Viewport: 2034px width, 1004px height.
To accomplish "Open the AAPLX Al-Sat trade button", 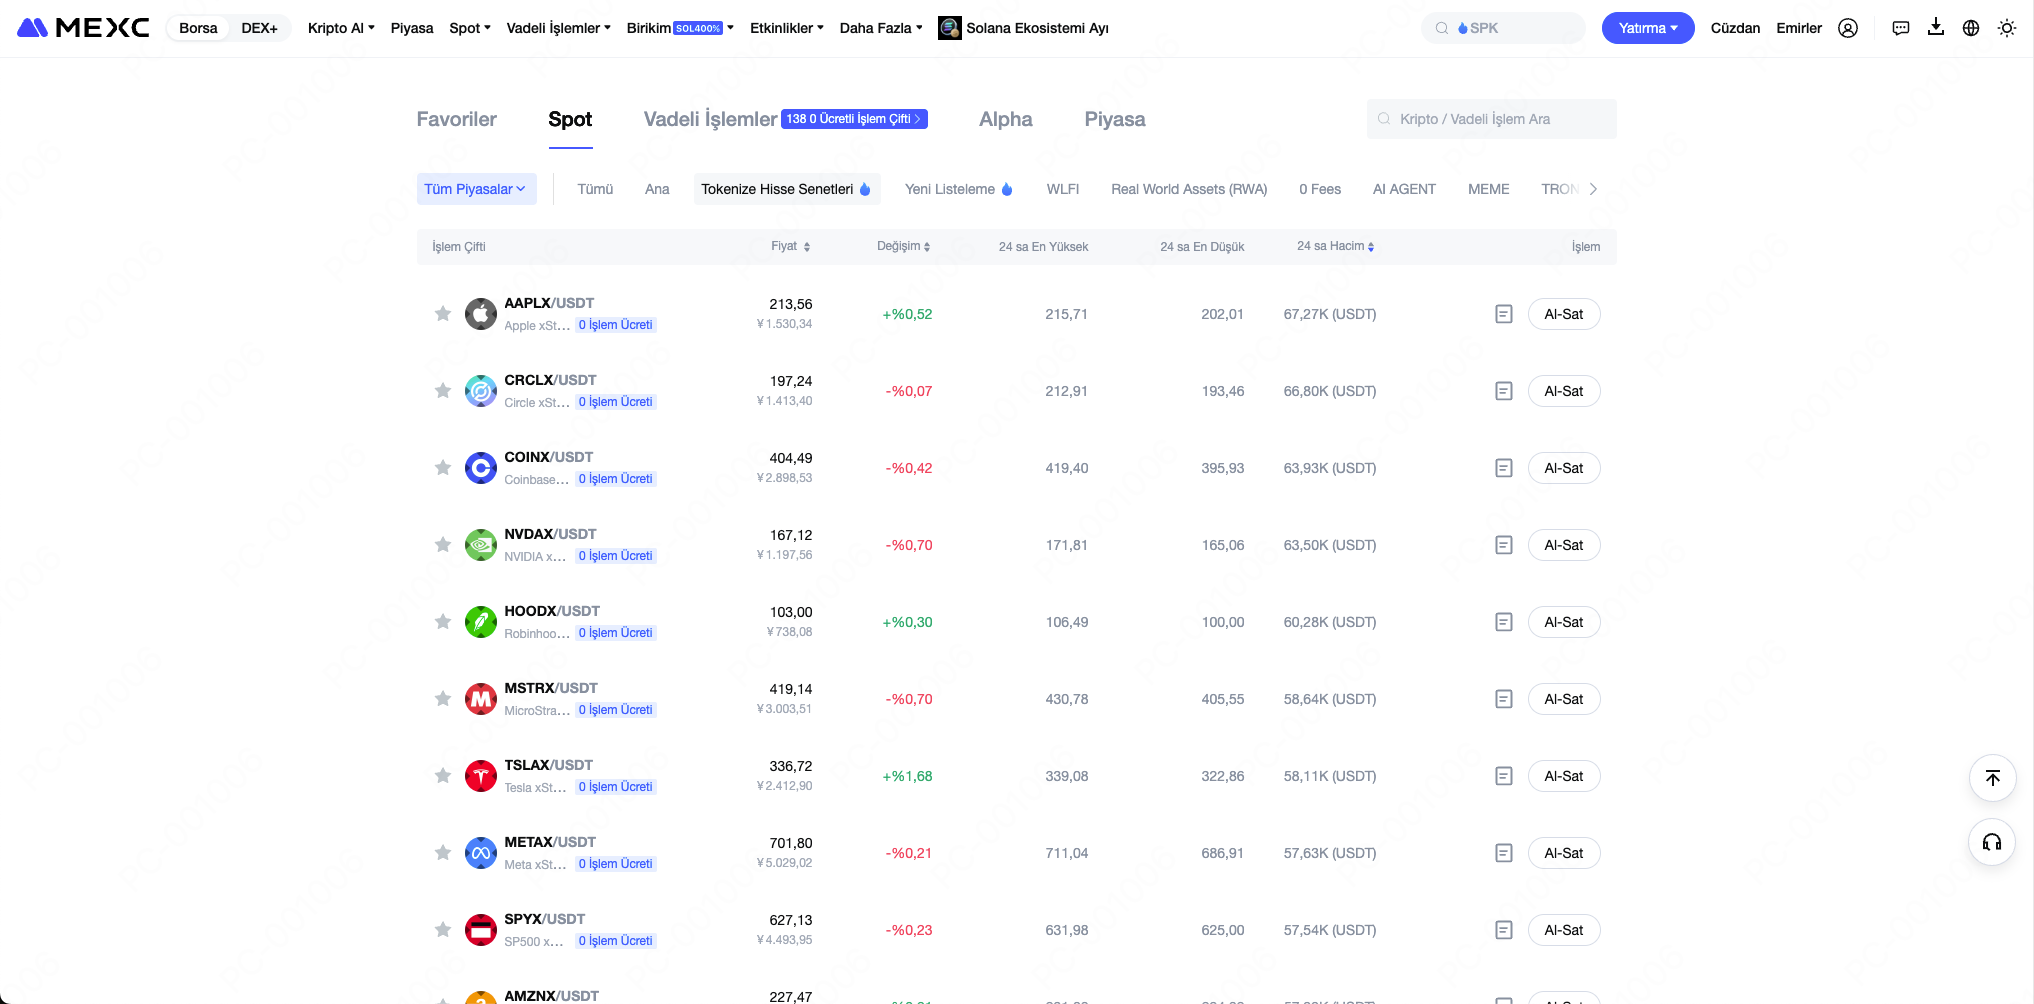I will pyautogui.click(x=1564, y=314).
